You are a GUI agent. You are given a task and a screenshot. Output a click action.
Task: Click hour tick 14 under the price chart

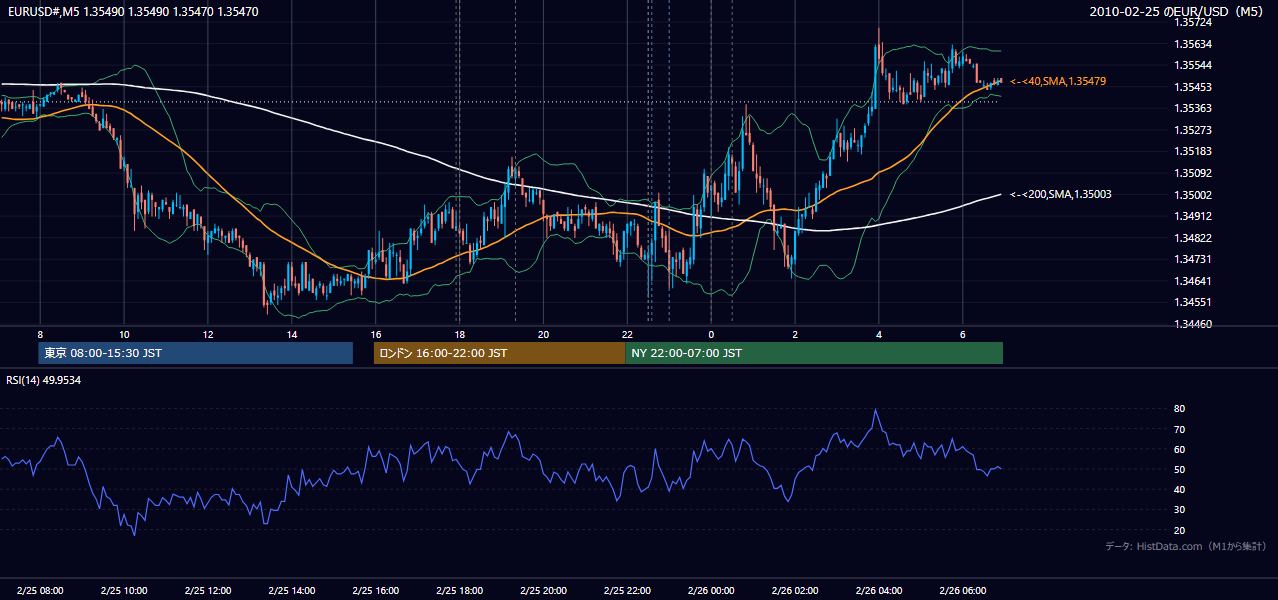click(292, 334)
